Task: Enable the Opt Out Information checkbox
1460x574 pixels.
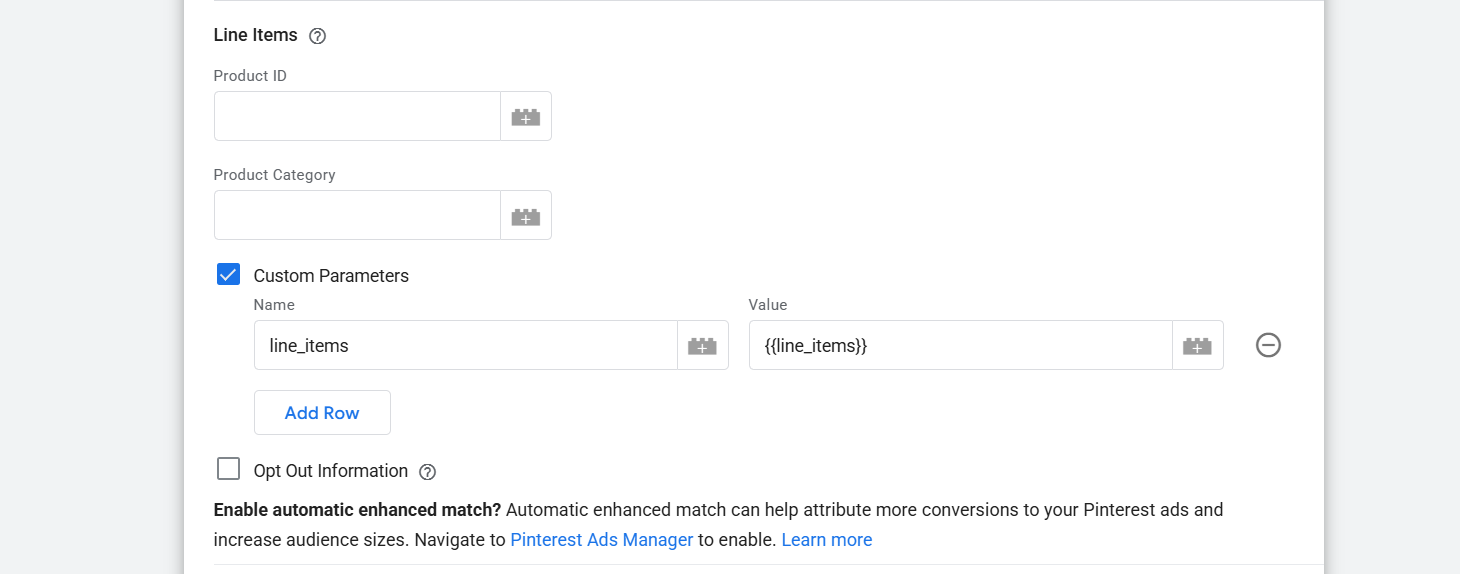Action: (x=228, y=469)
